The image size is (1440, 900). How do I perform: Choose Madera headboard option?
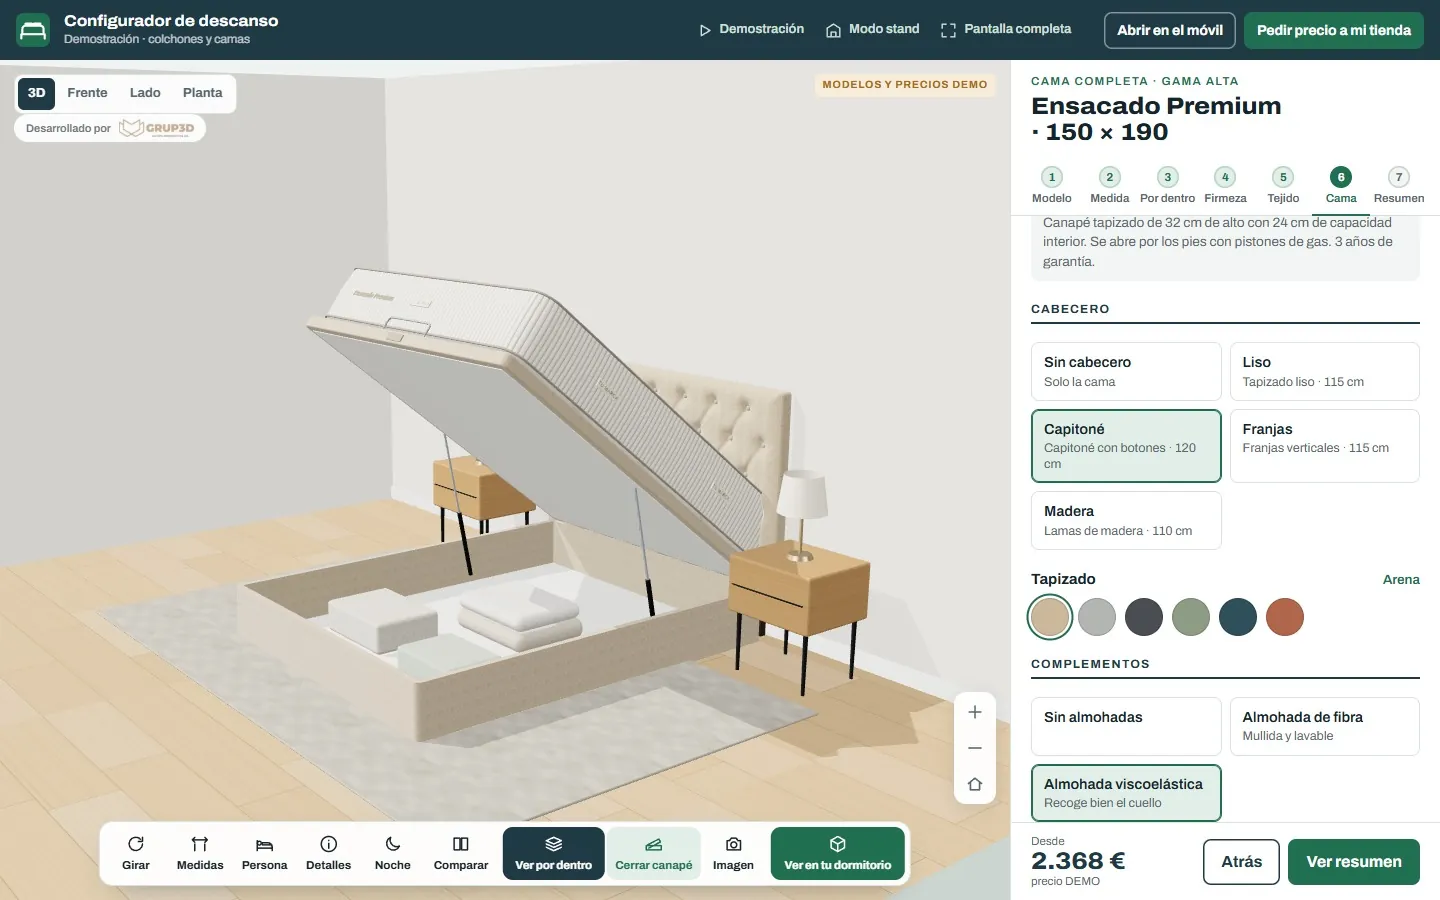pos(1126,520)
